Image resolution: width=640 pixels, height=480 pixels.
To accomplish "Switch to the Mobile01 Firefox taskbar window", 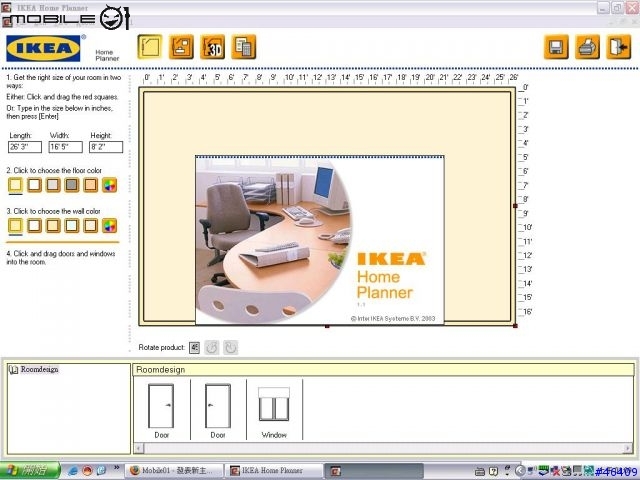I will pyautogui.click(x=174, y=471).
